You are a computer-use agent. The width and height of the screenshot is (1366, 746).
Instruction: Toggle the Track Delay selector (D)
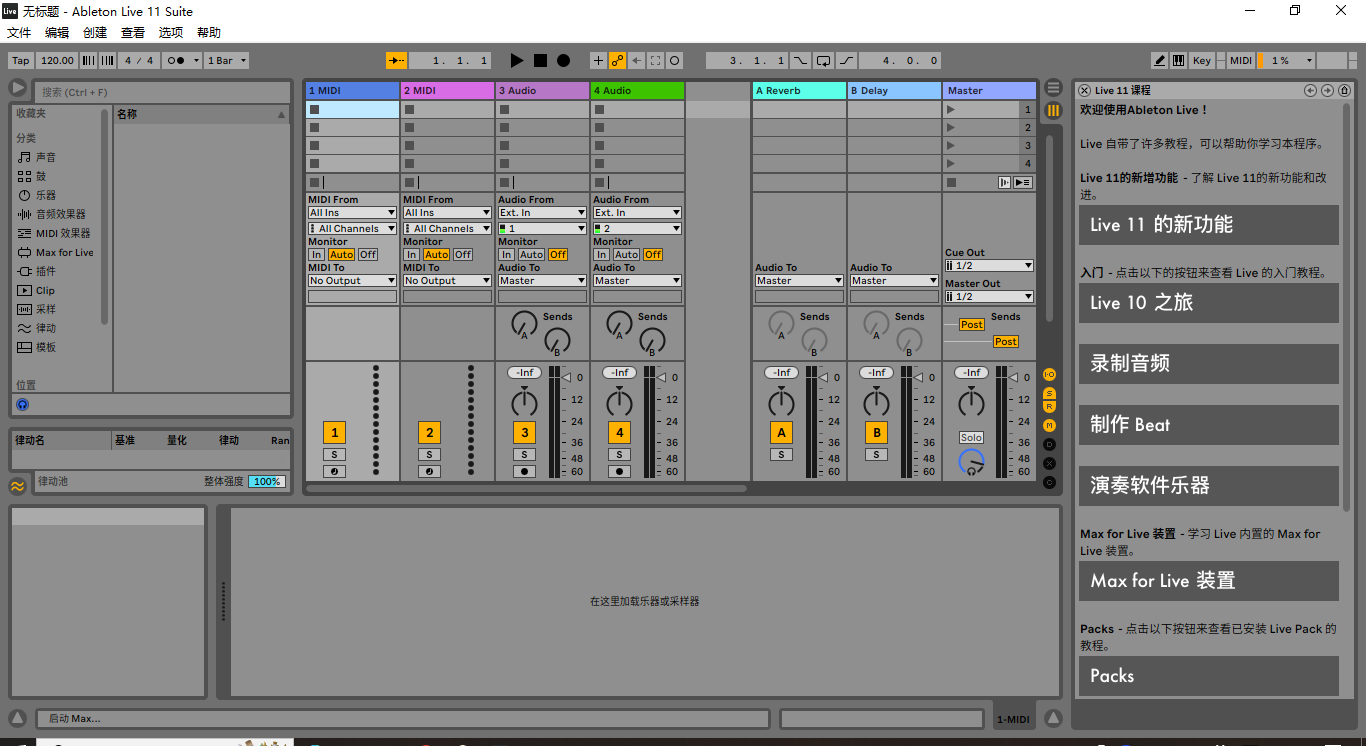pos(1049,444)
